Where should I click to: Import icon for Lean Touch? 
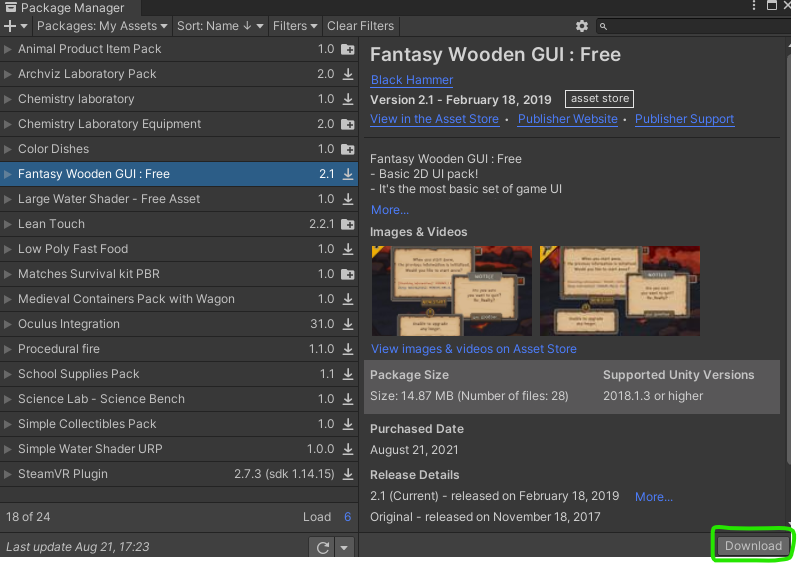pyautogui.click(x=348, y=224)
